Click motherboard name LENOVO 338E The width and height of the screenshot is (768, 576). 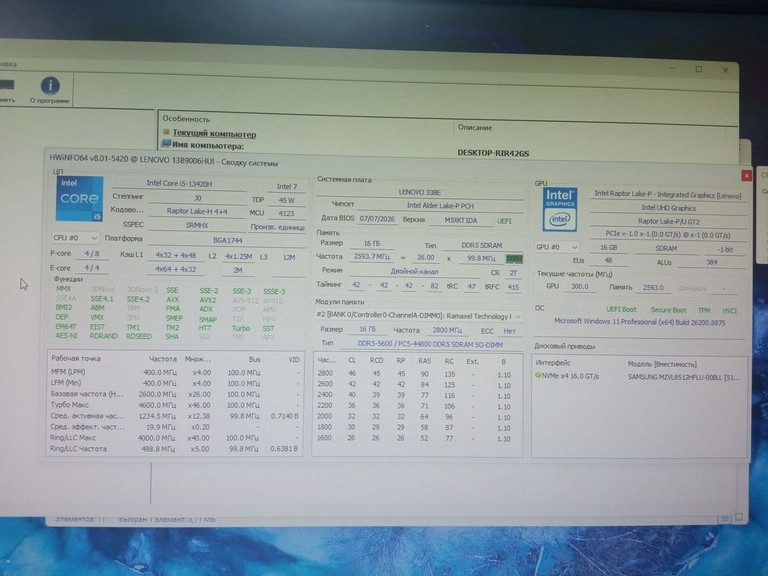pos(420,192)
